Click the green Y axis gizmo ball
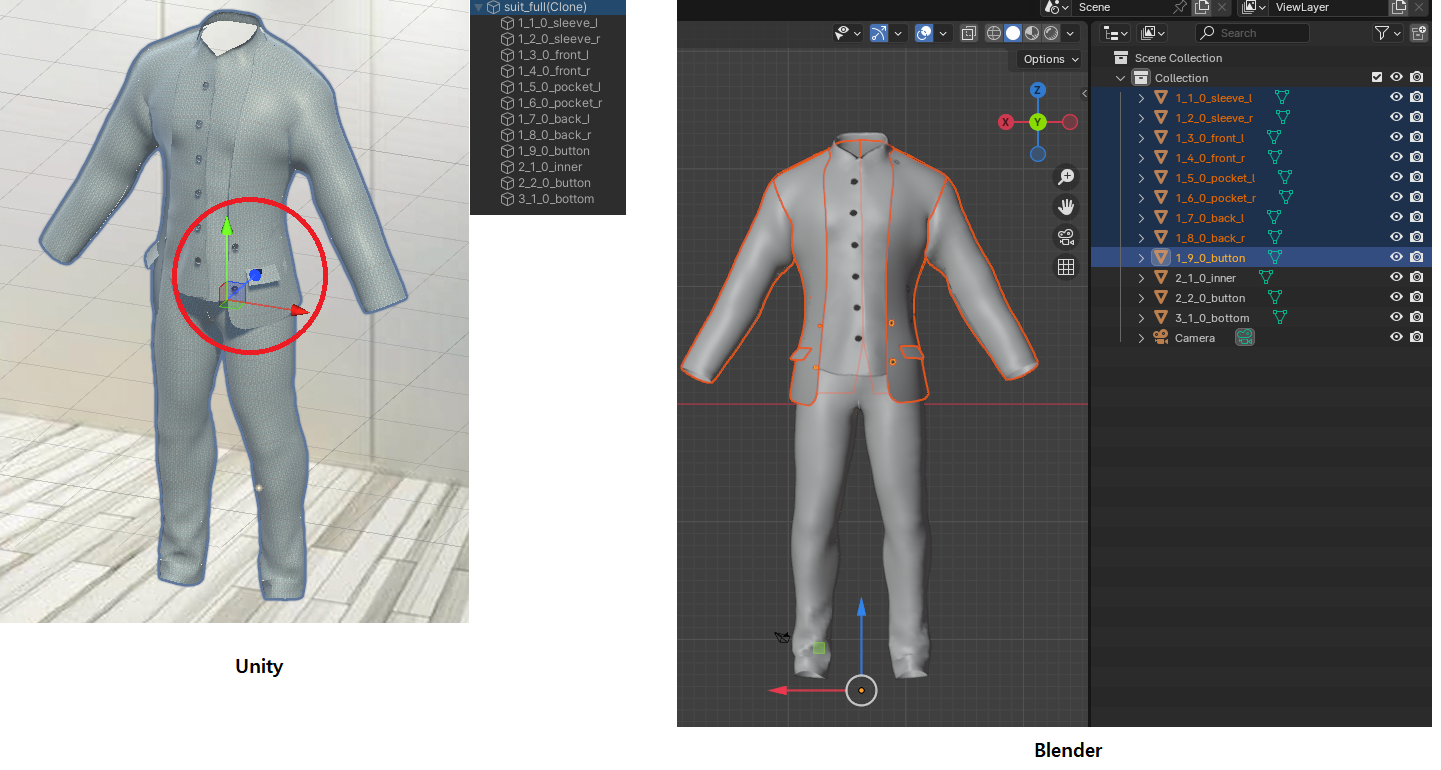 1038,122
